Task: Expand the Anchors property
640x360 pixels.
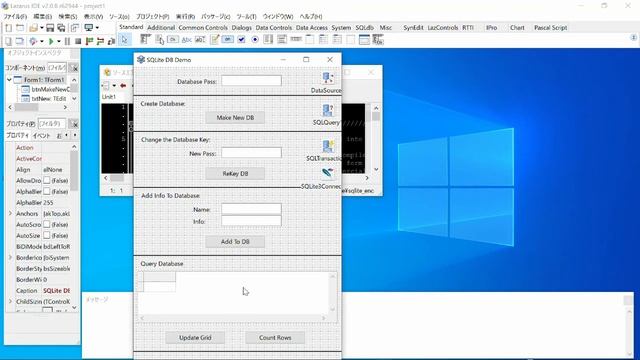Action: click(x=10, y=213)
